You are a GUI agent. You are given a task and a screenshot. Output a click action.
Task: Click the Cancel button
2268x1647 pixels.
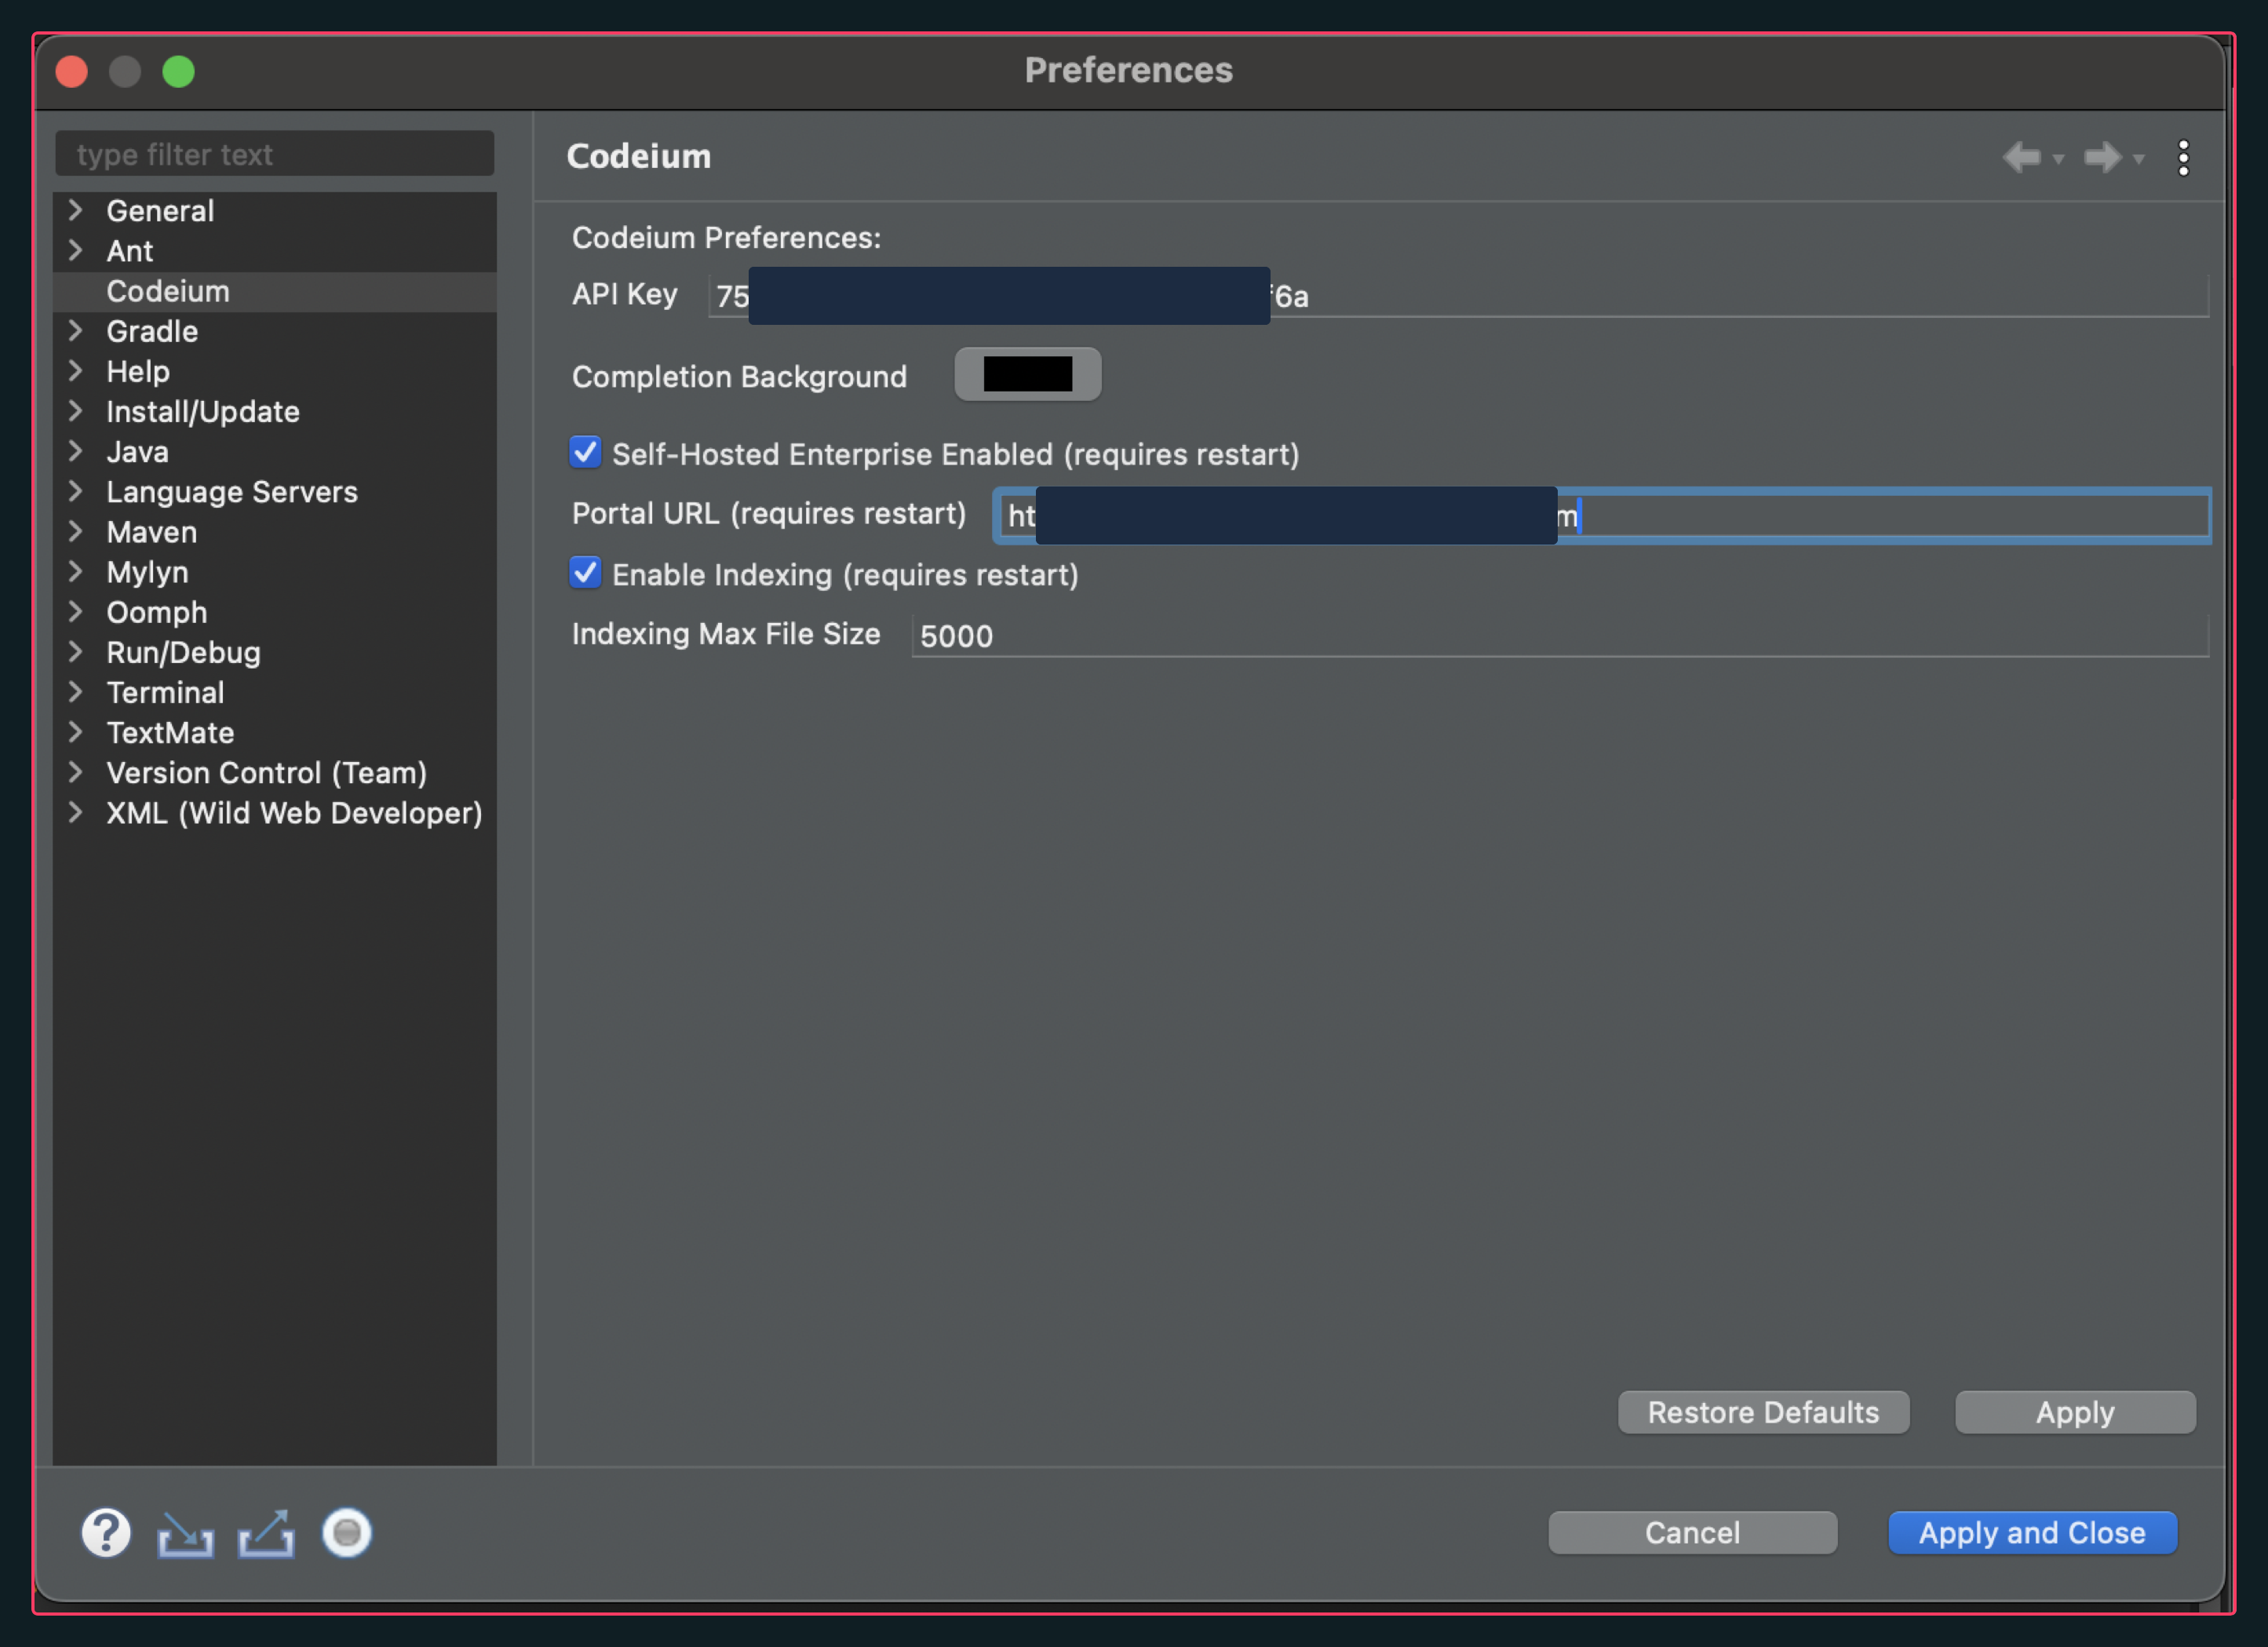click(1692, 1532)
